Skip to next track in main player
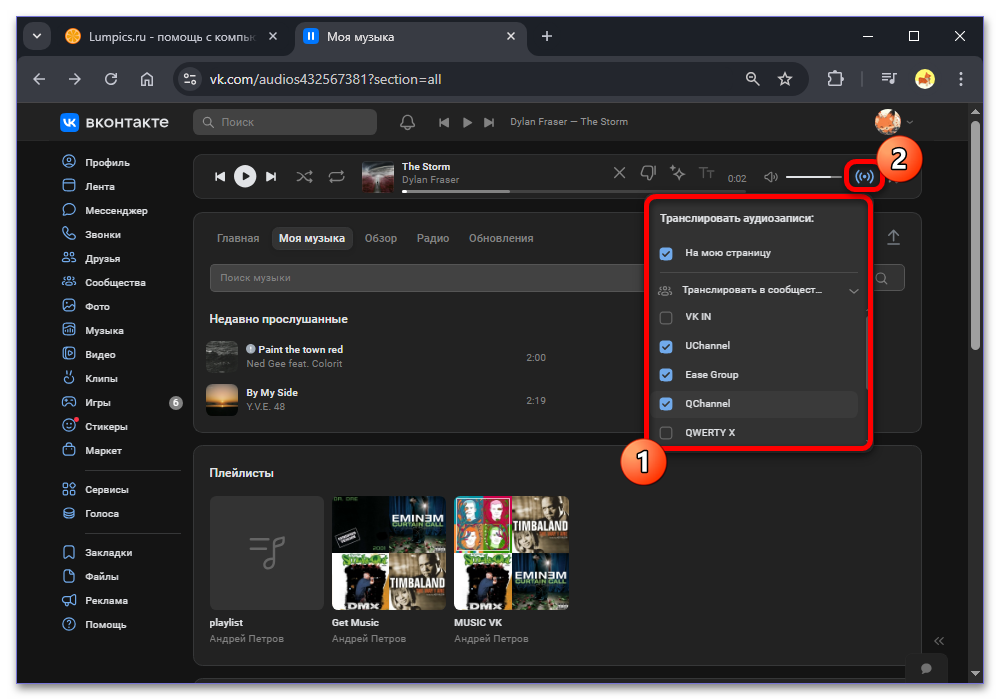 (271, 177)
